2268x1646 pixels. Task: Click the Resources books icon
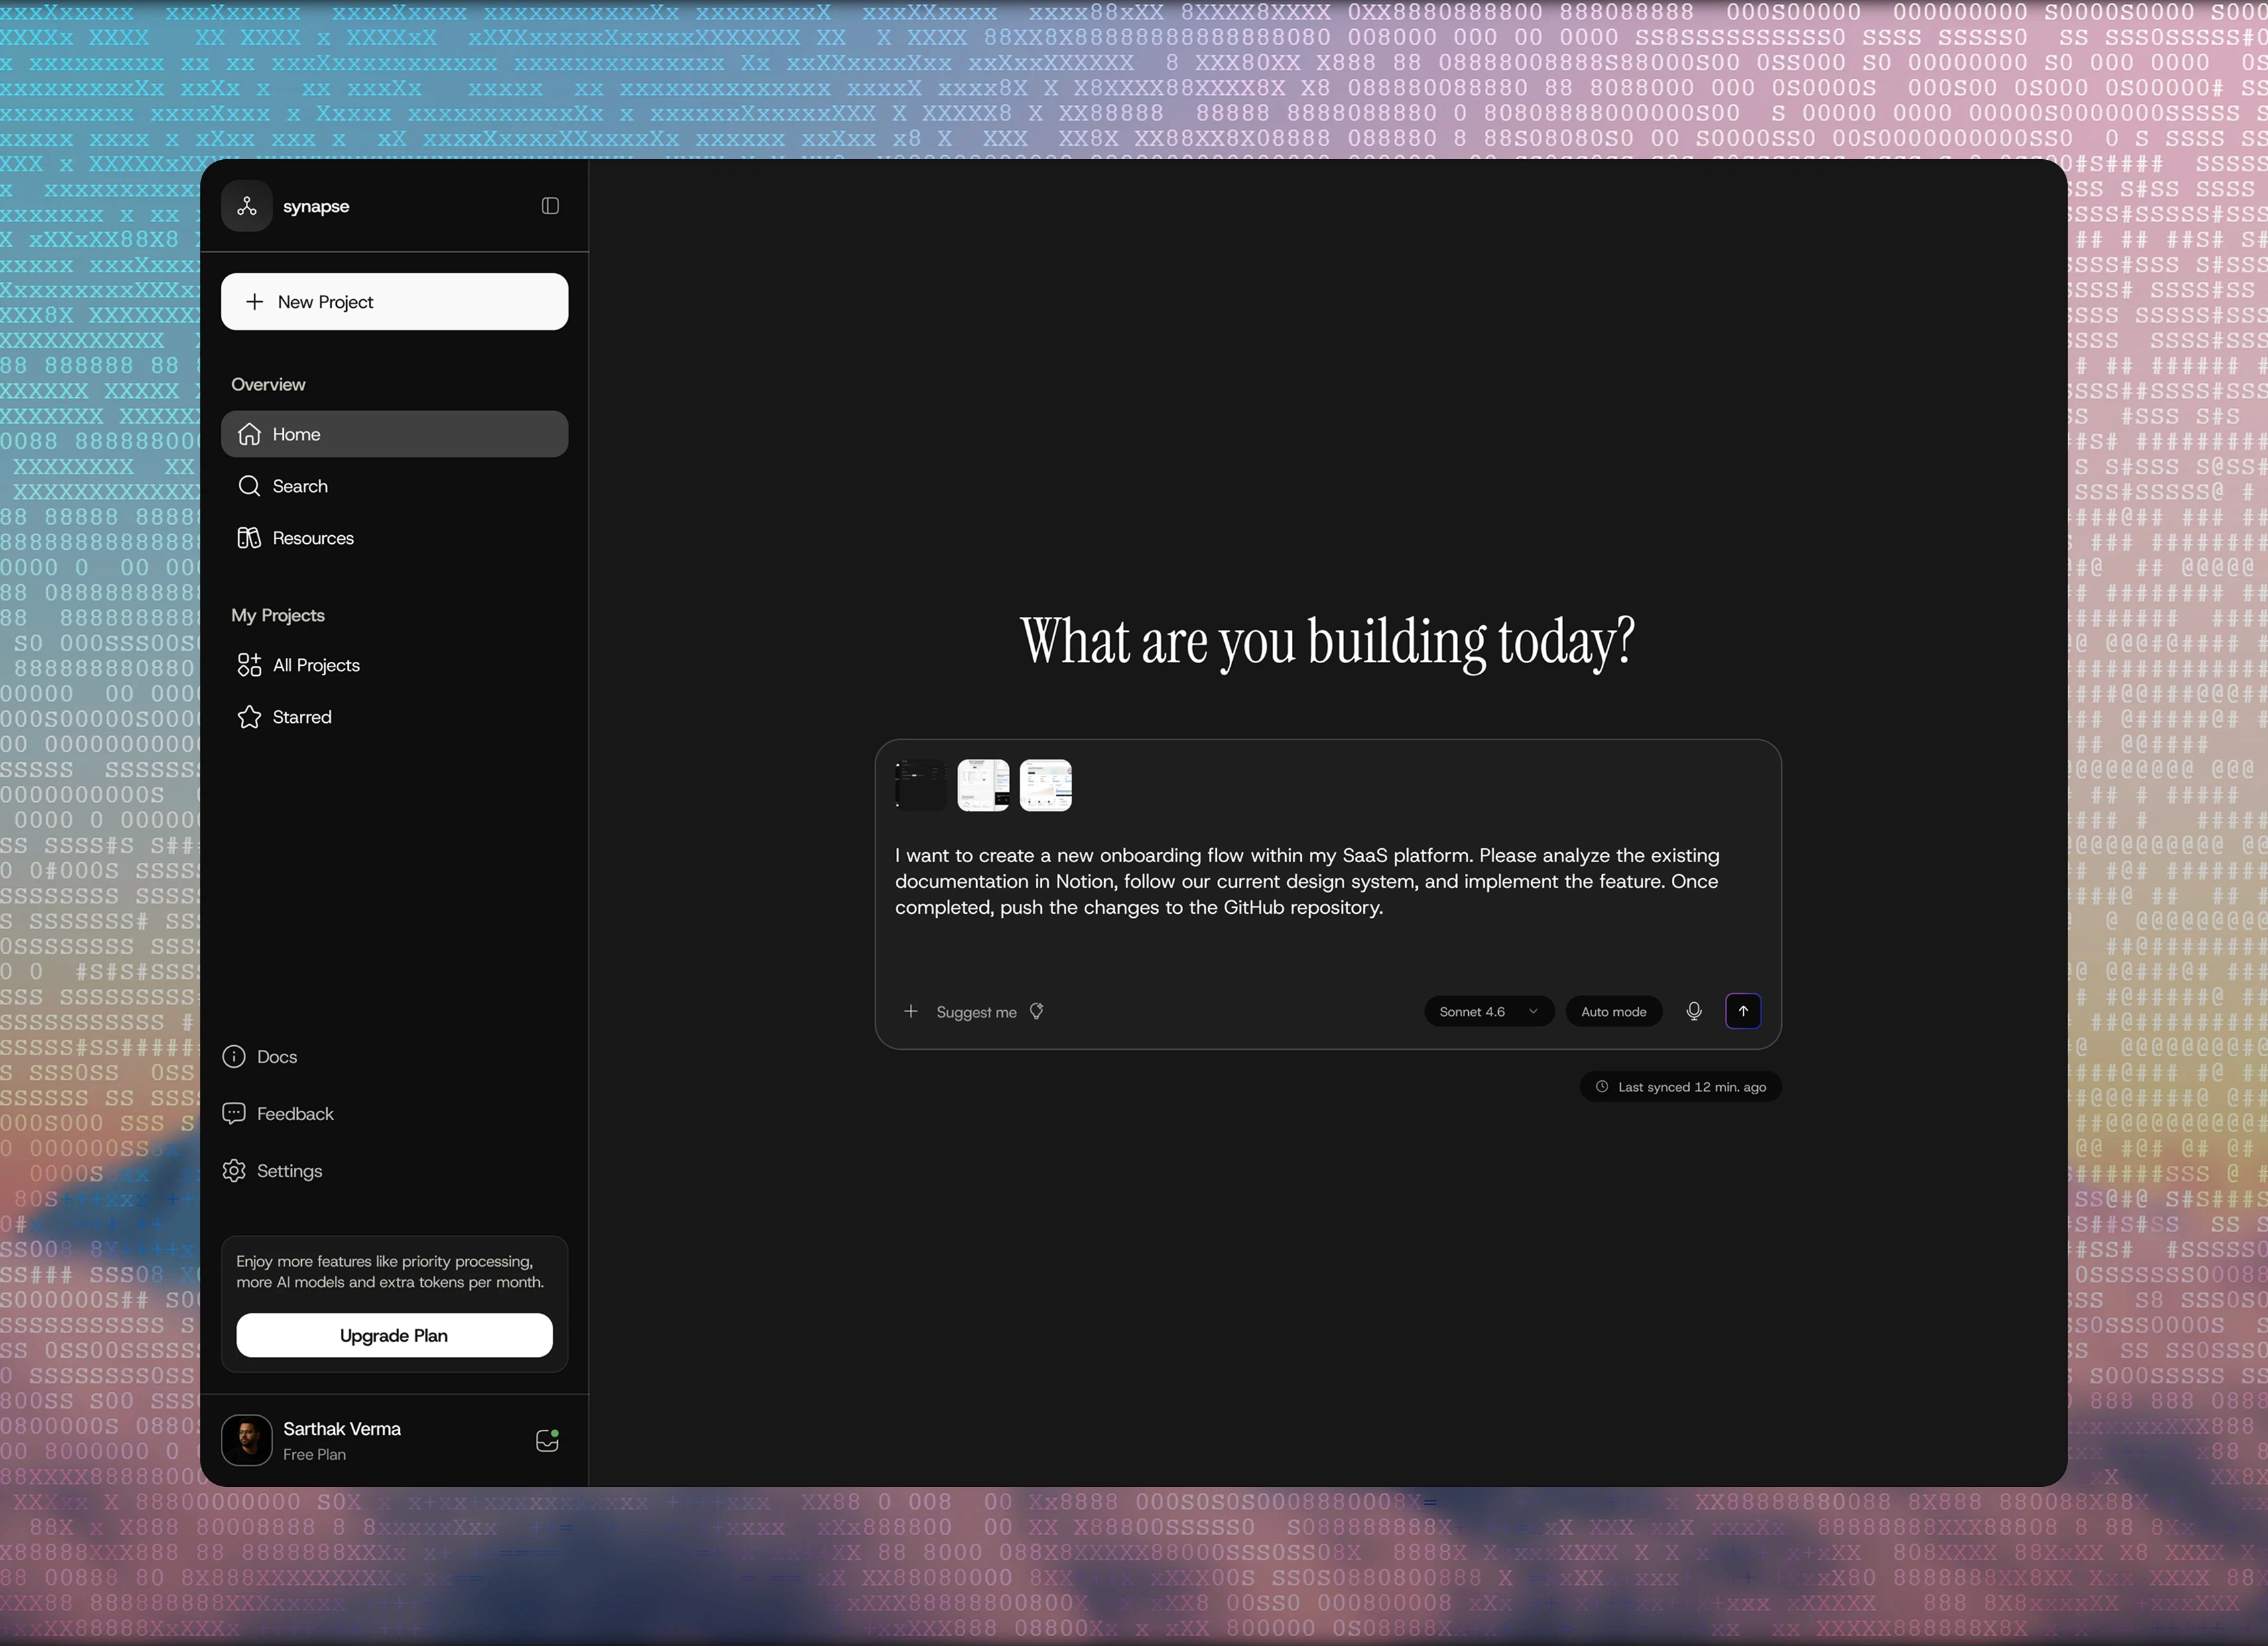(249, 538)
